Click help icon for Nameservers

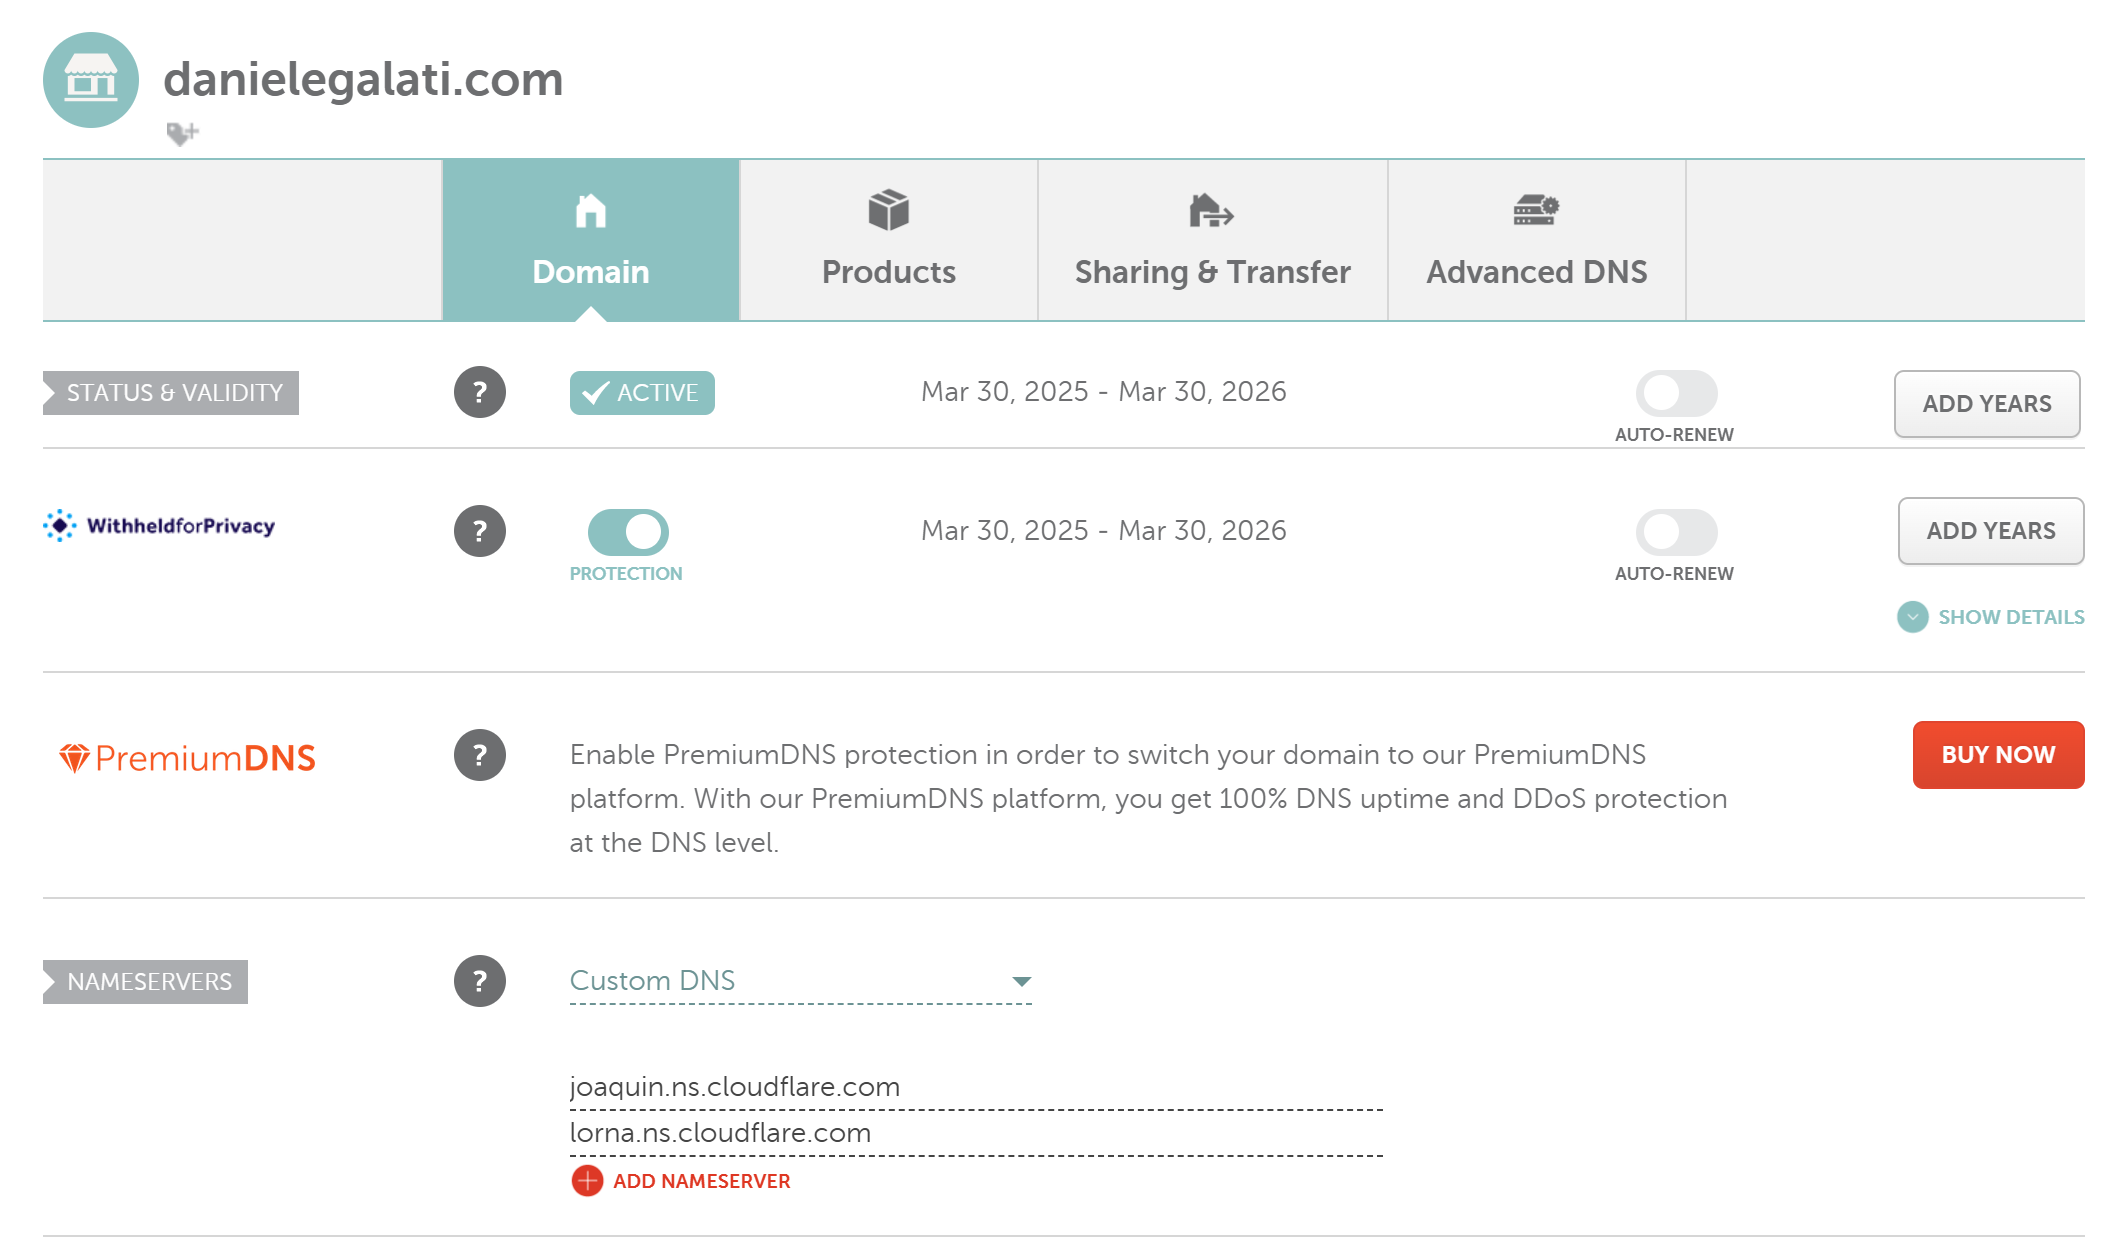click(x=480, y=981)
